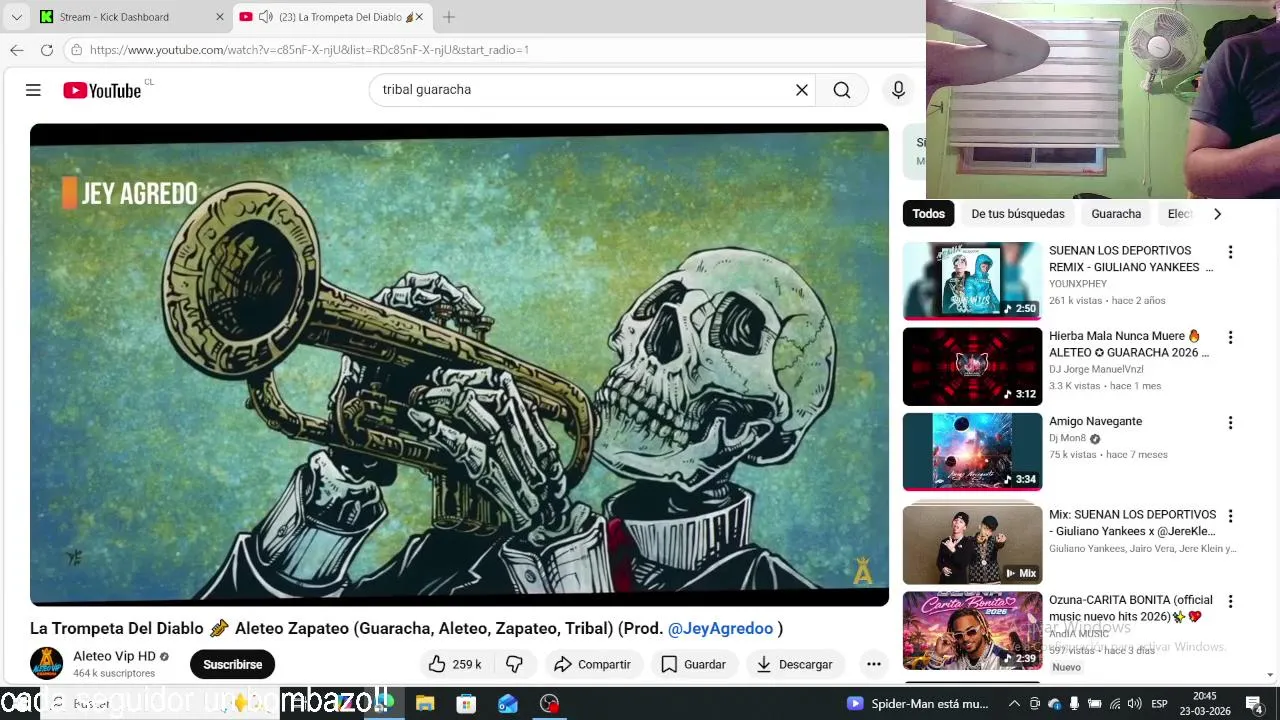Open the Amigo Navegante video title

point(1095,421)
